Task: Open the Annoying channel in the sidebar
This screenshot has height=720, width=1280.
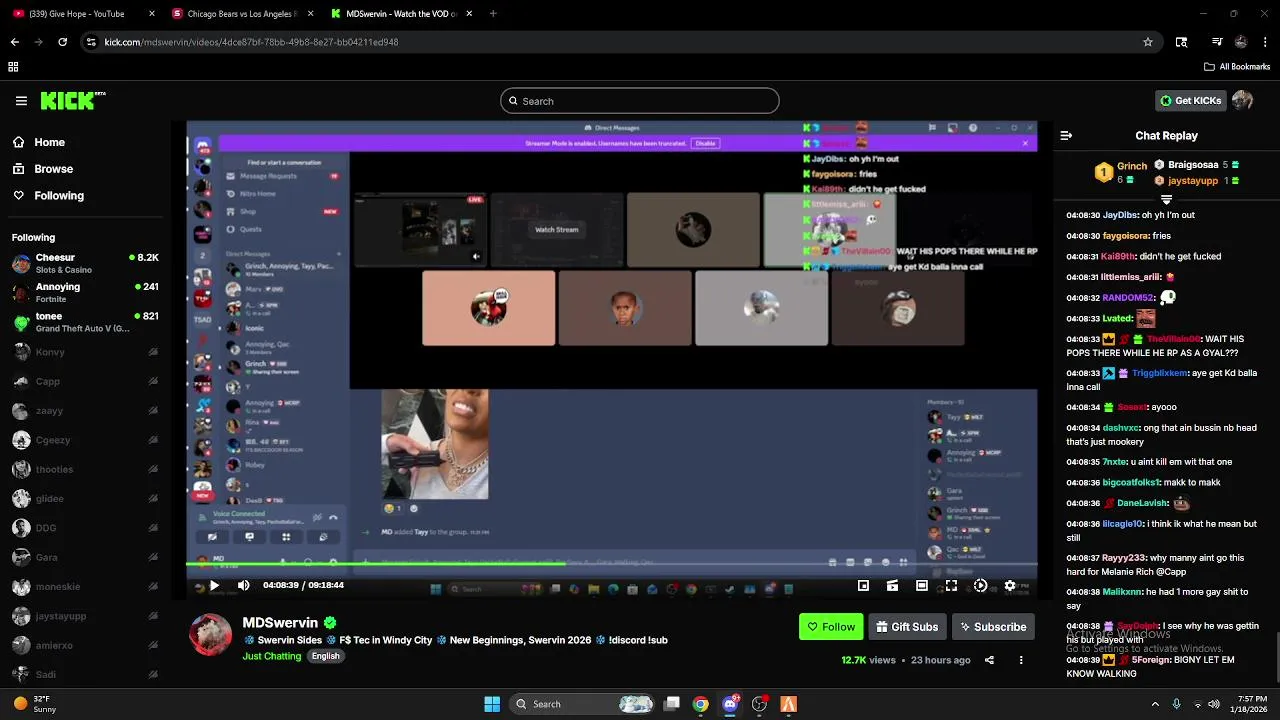Action: [85, 293]
